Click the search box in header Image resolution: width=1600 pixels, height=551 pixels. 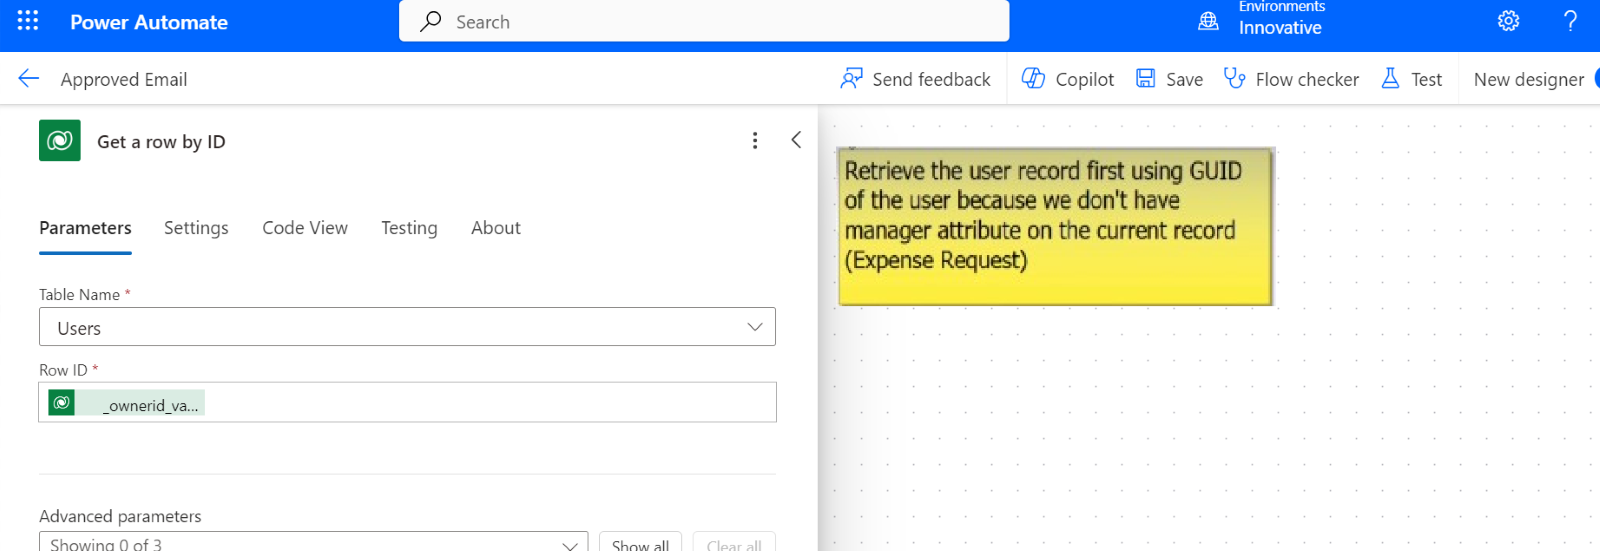point(704,21)
